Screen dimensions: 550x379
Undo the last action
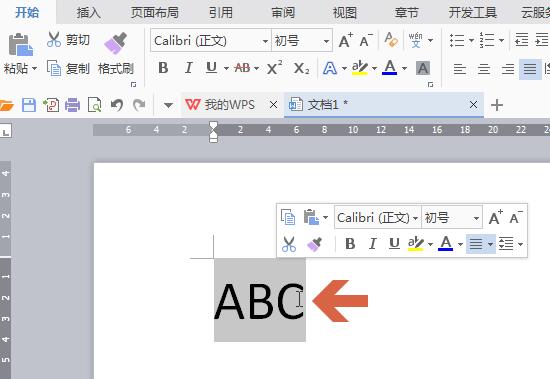click(117, 105)
